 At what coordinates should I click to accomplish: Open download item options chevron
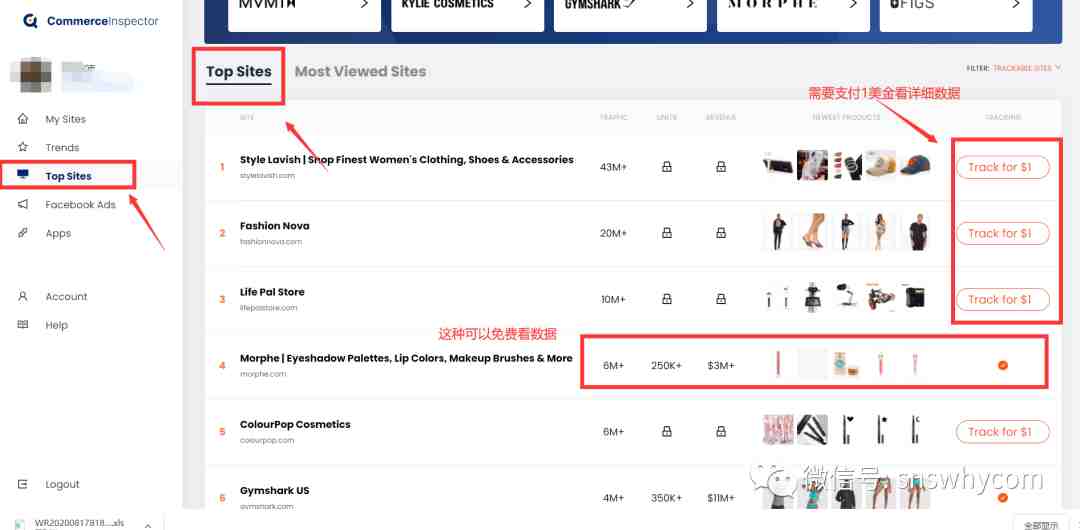[148, 525]
